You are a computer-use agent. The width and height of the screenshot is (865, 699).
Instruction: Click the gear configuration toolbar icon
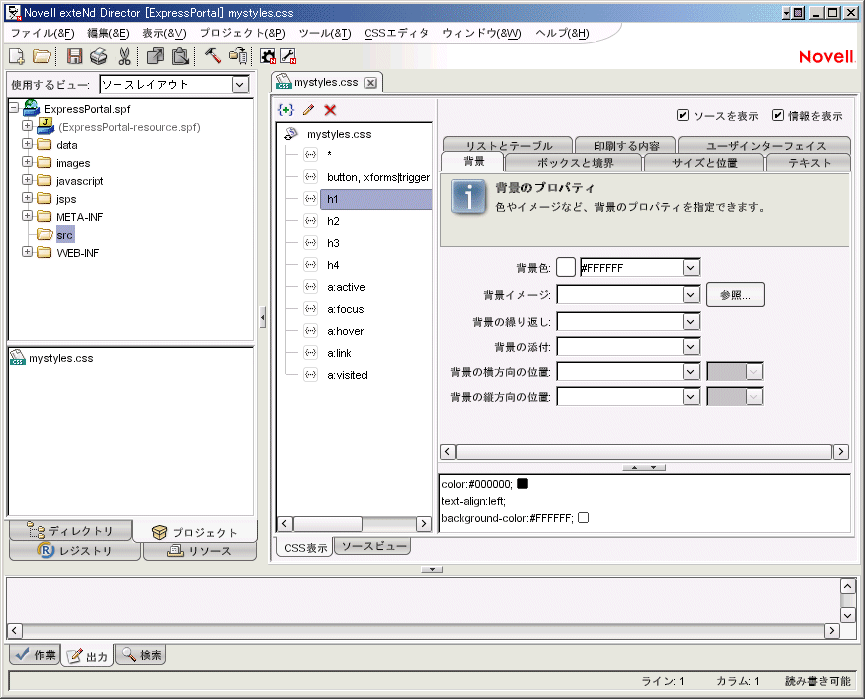[268, 56]
